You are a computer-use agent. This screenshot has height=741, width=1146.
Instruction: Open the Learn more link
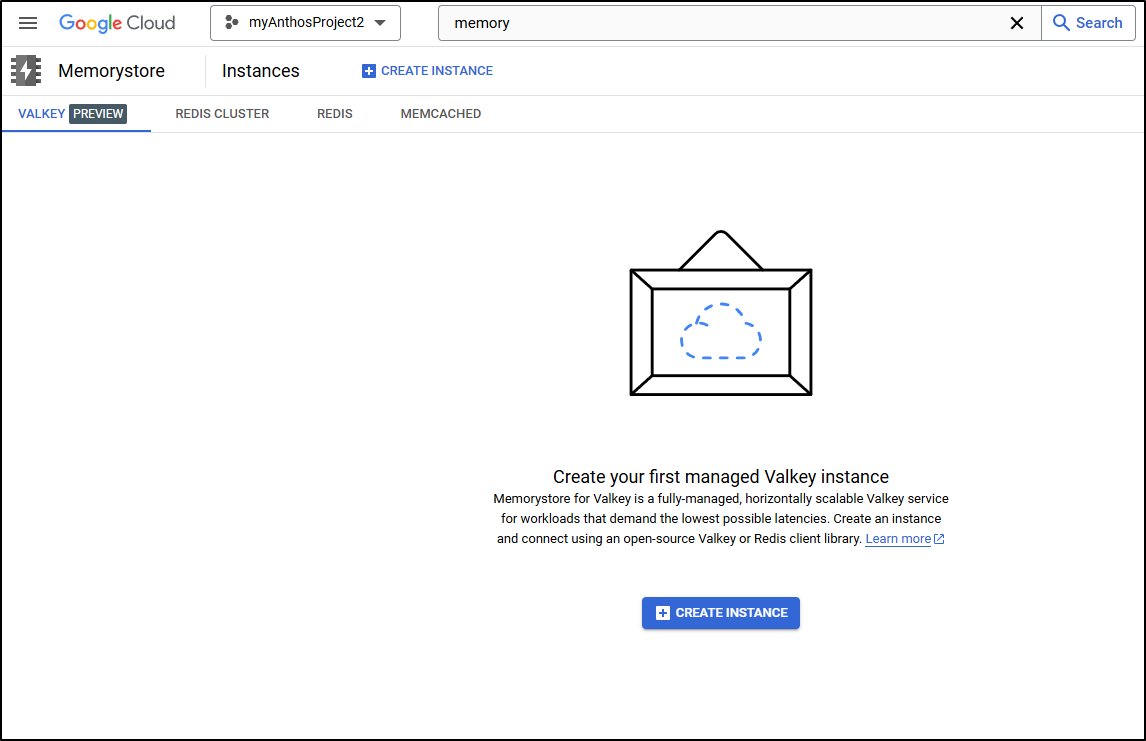[x=905, y=539]
